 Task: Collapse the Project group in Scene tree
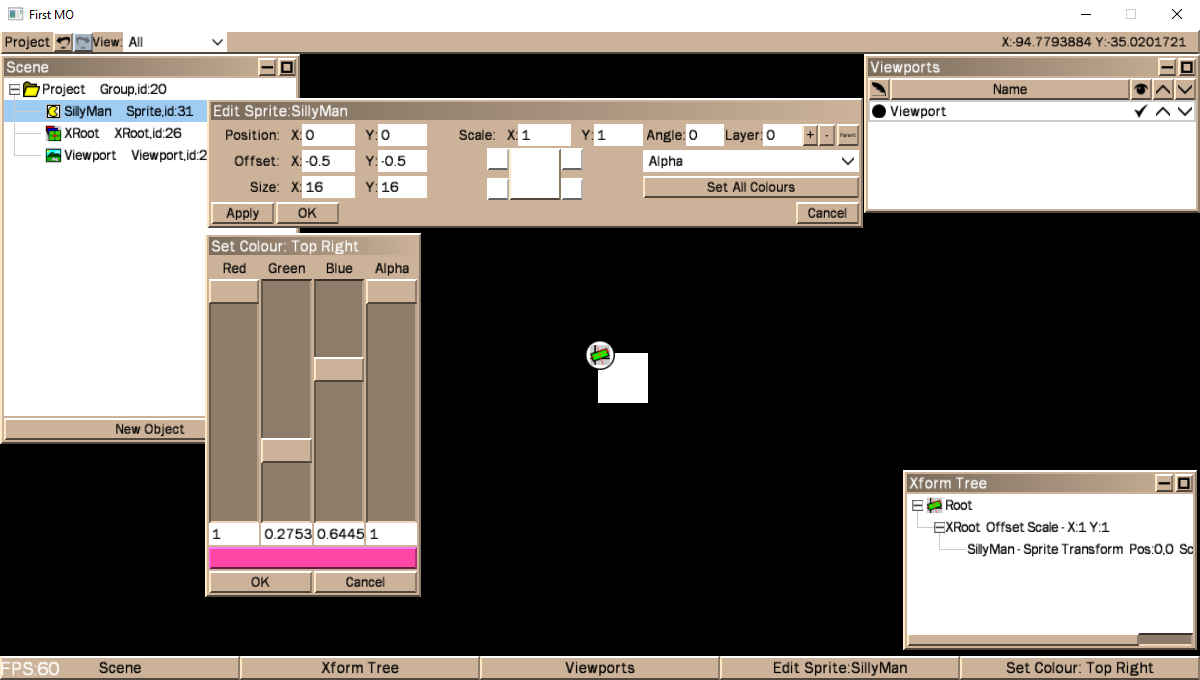tap(14, 89)
